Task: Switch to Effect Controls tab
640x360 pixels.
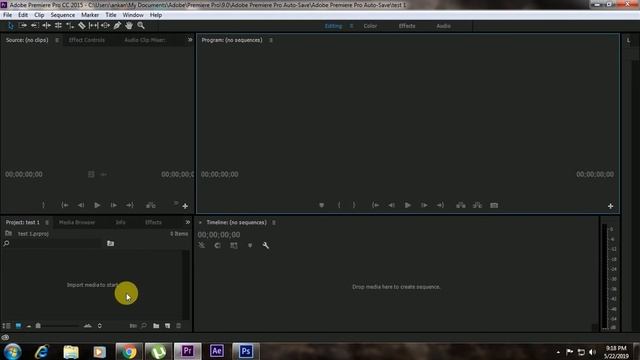Action: pyautogui.click(x=87, y=40)
